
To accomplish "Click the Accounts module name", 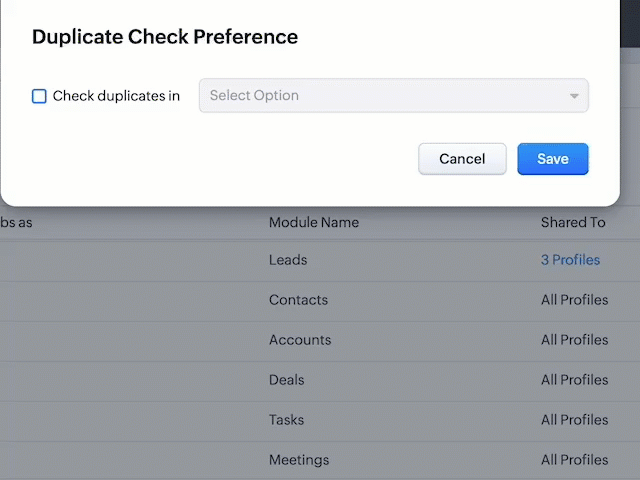I will coord(300,340).
